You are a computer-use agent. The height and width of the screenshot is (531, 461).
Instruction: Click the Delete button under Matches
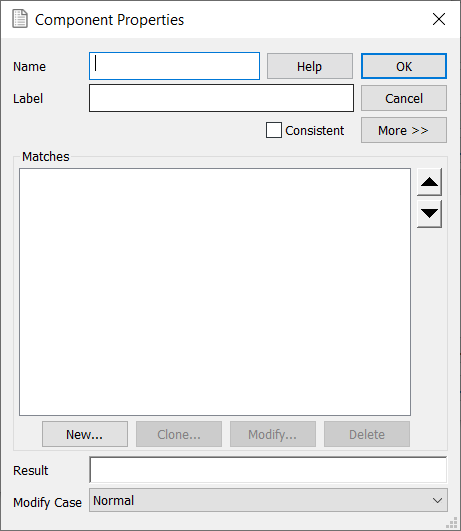367,434
